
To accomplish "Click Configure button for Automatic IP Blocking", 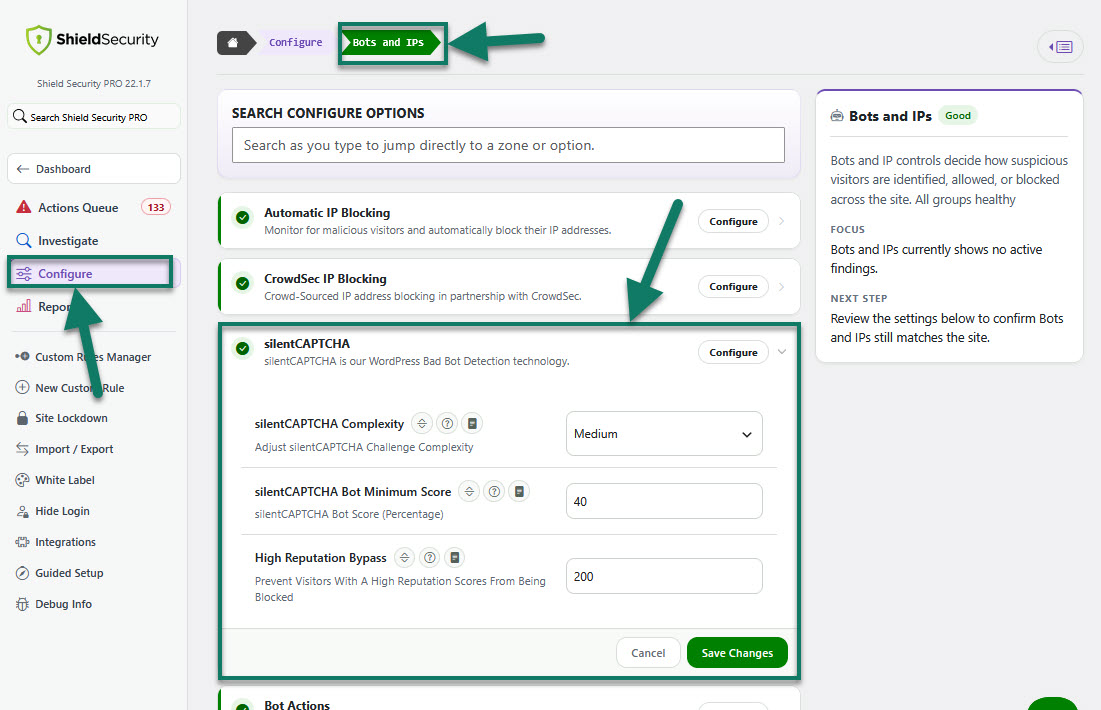I will (733, 221).
